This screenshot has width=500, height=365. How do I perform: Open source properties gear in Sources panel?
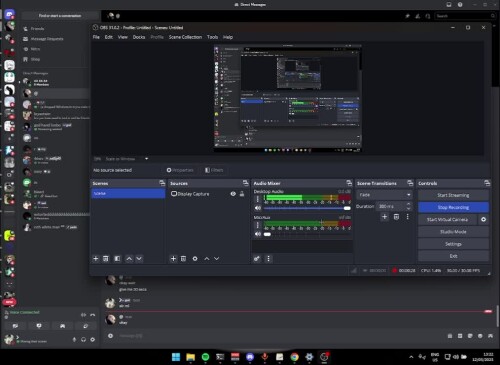(195, 259)
